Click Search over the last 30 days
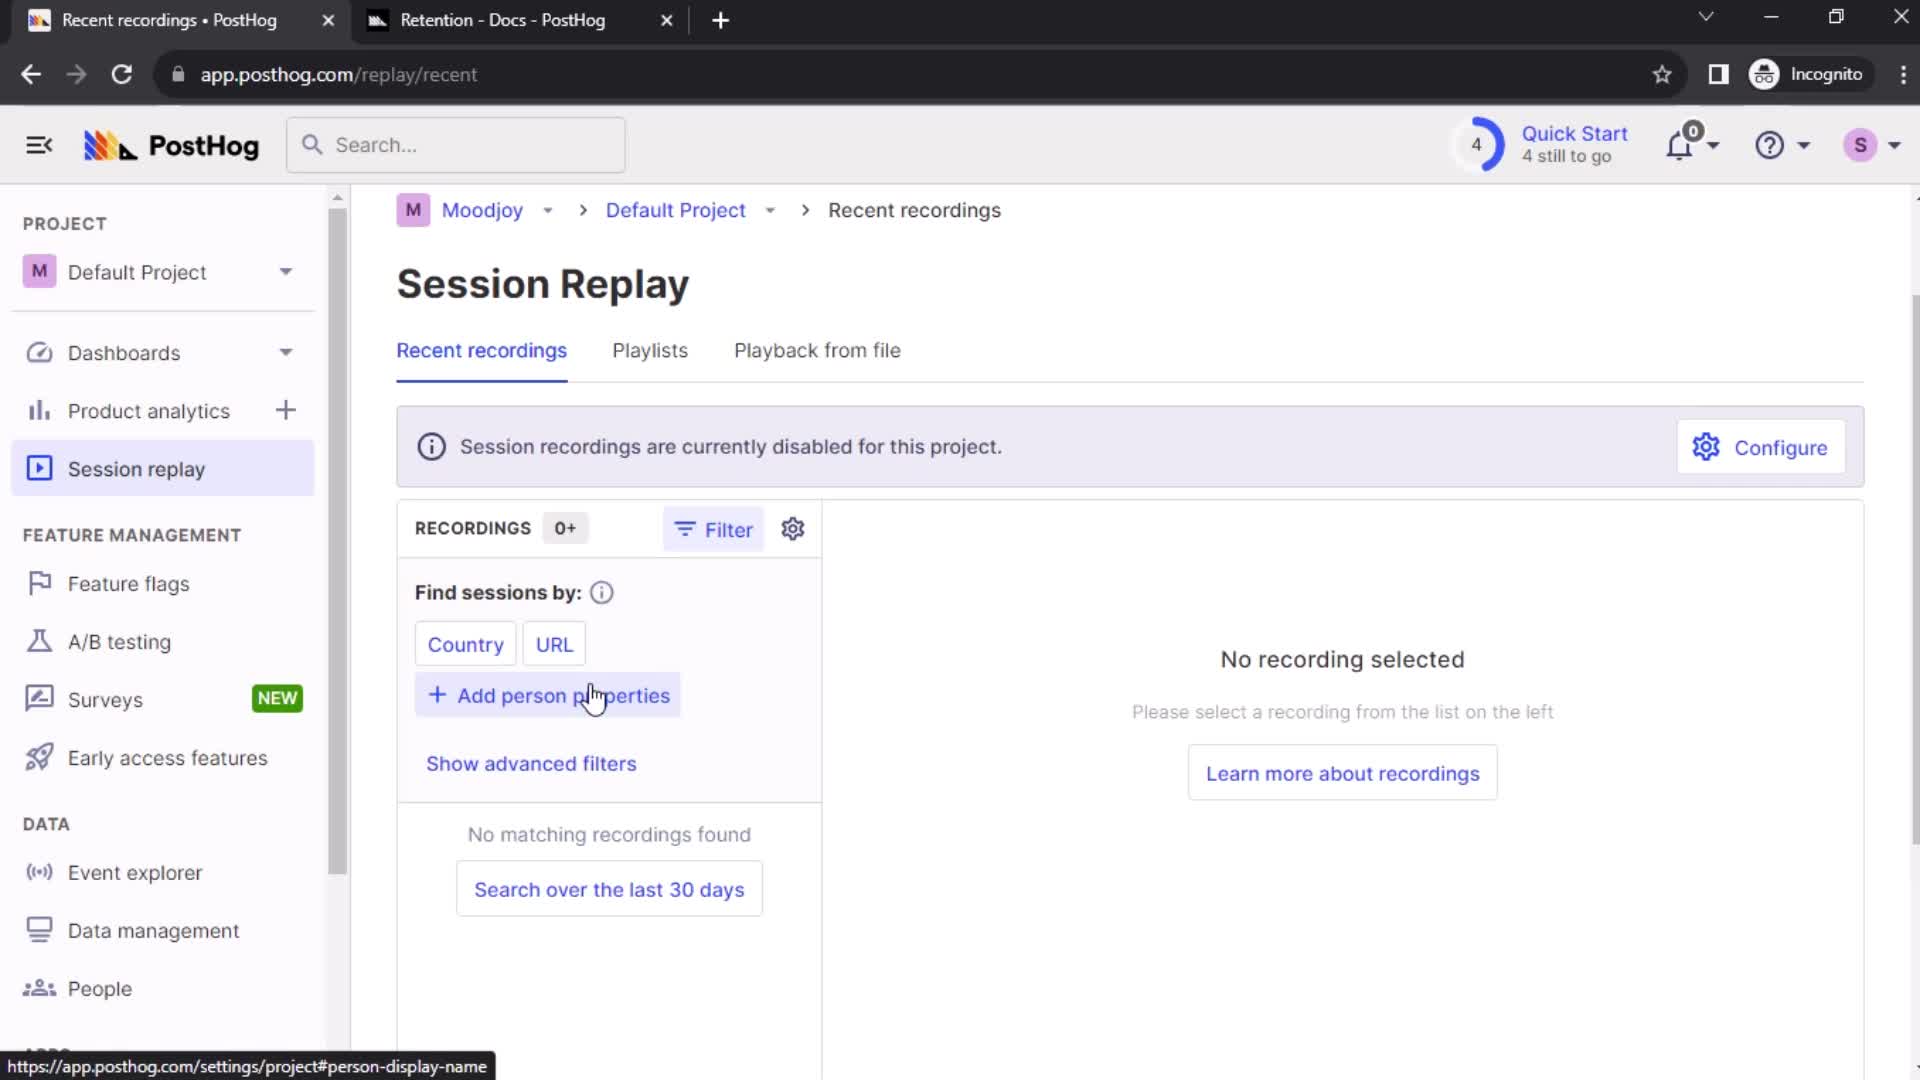 point(609,889)
